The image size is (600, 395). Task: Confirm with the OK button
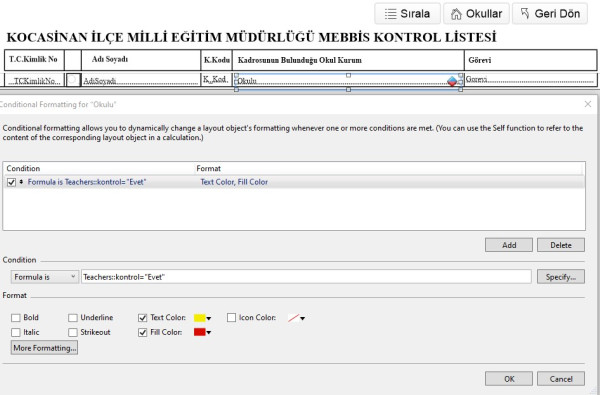pos(509,379)
